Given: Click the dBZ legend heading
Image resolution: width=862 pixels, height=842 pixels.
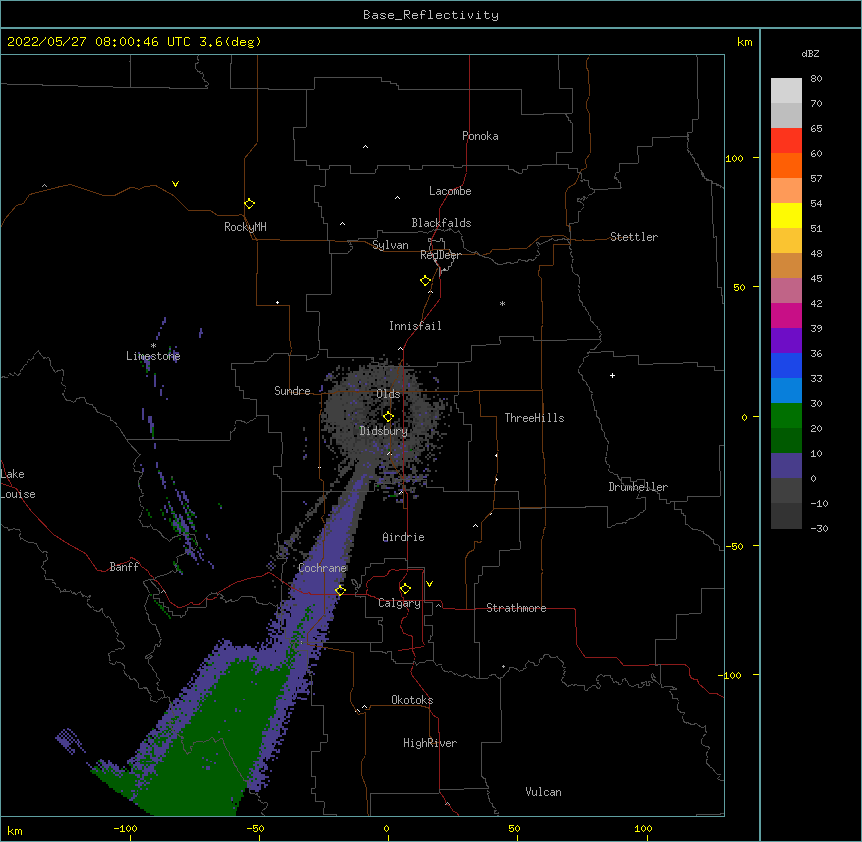Looking at the screenshot, I should click(810, 53).
